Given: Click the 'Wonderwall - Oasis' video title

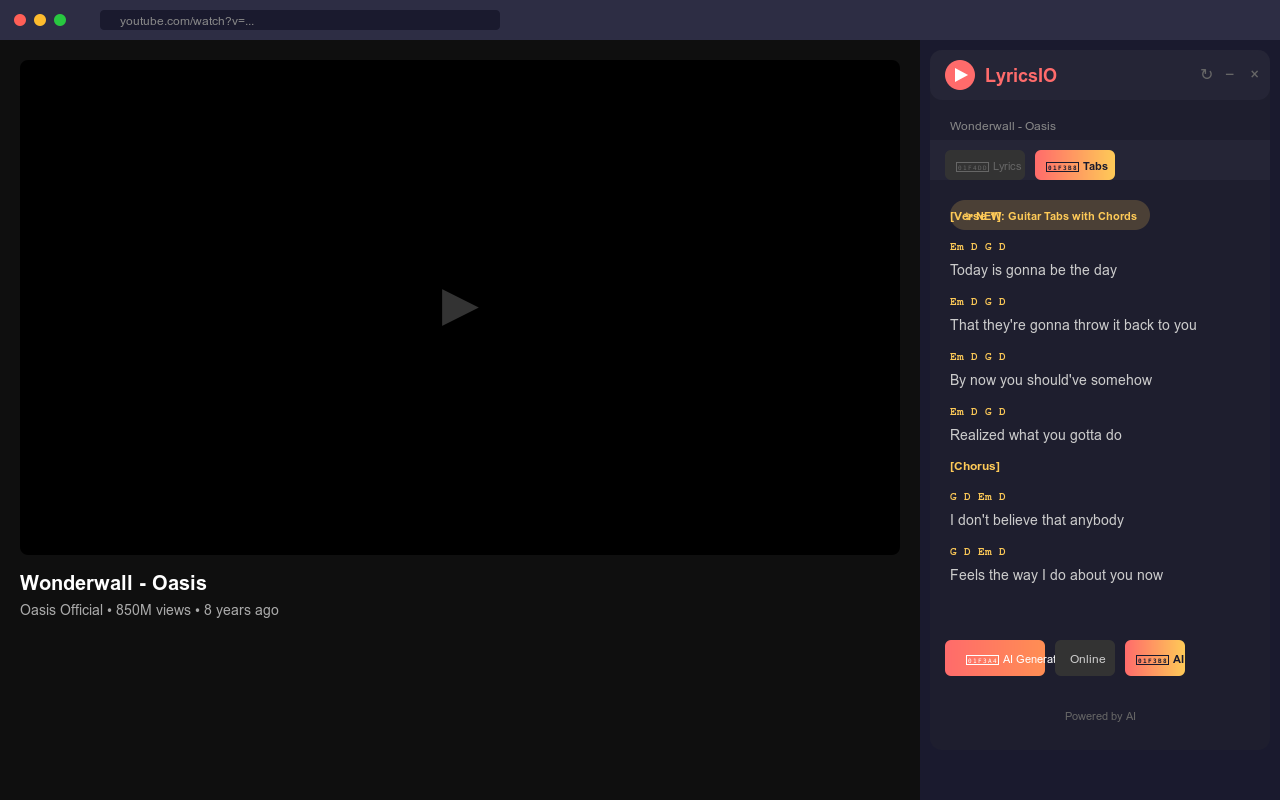Looking at the screenshot, I should pos(113,583).
